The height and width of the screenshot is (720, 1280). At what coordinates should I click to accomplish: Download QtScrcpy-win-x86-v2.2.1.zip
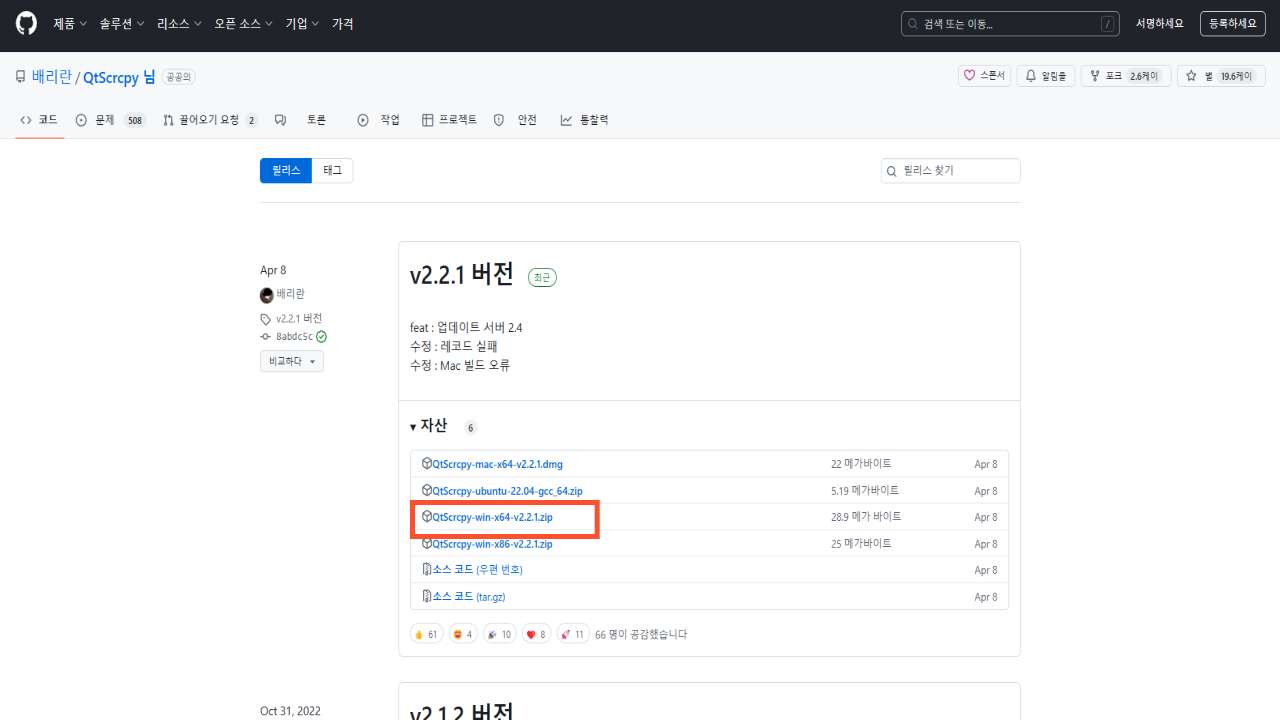492,544
